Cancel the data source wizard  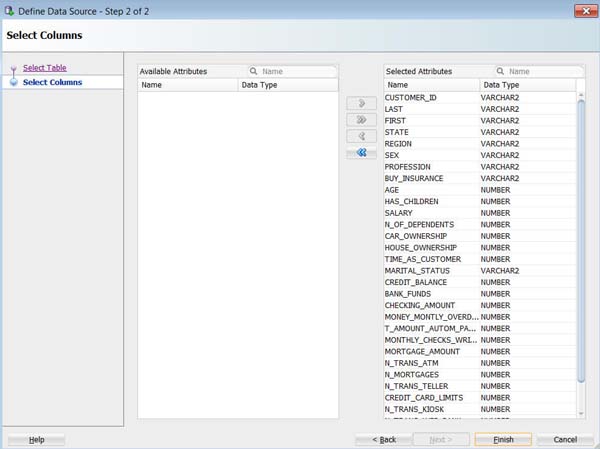tap(565, 440)
